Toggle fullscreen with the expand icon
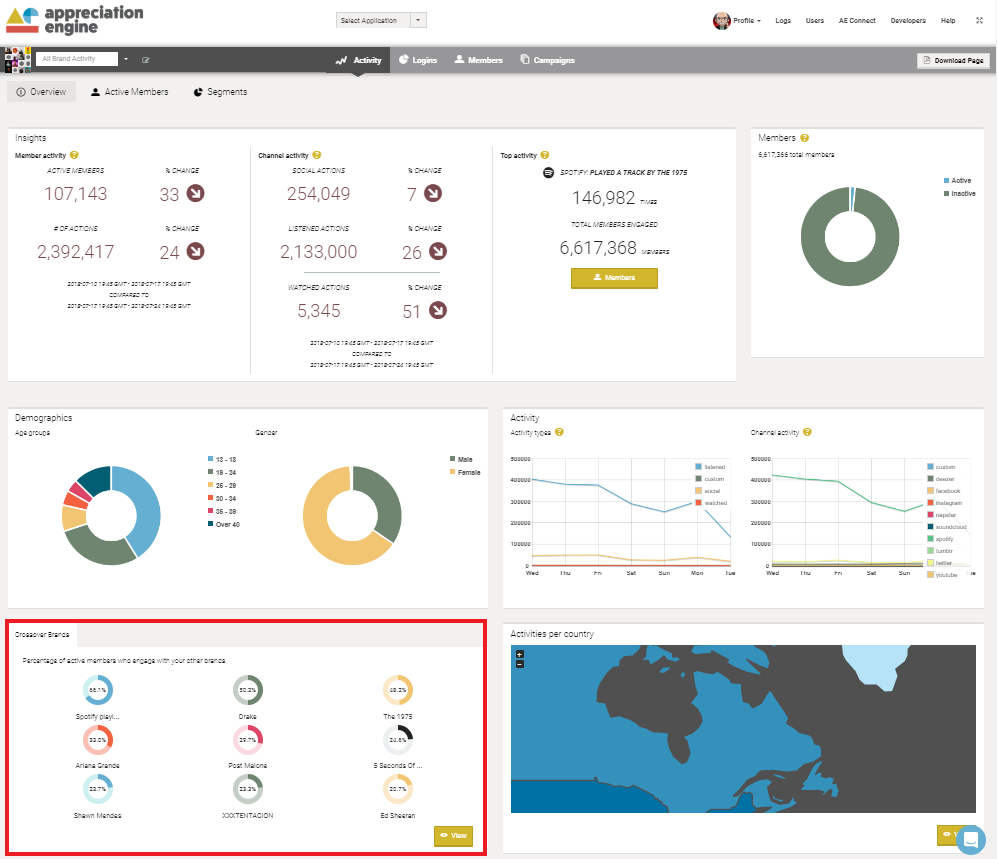Image resolution: width=997 pixels, height=859 pixels. click(x=979, y=21)
